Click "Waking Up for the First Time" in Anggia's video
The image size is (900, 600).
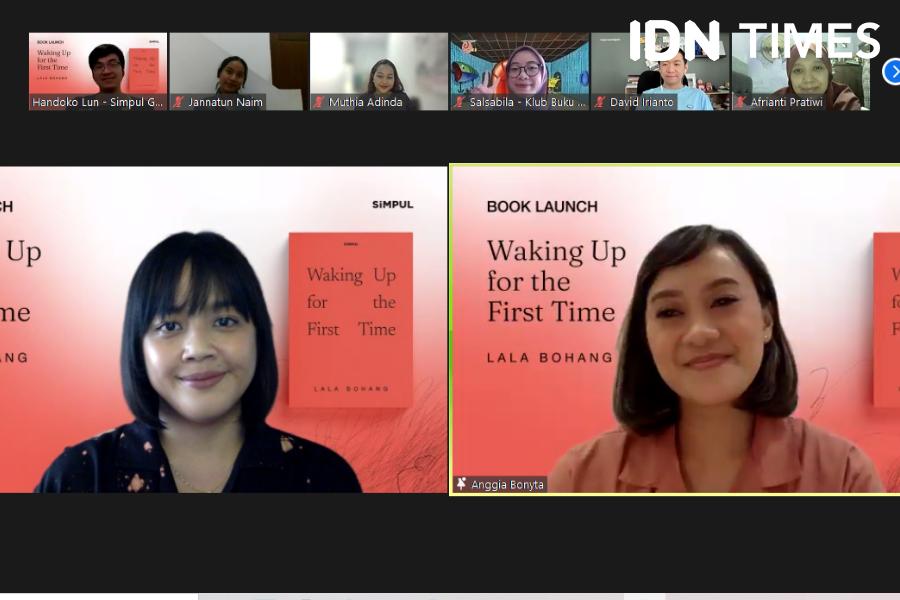coord(556,281)
